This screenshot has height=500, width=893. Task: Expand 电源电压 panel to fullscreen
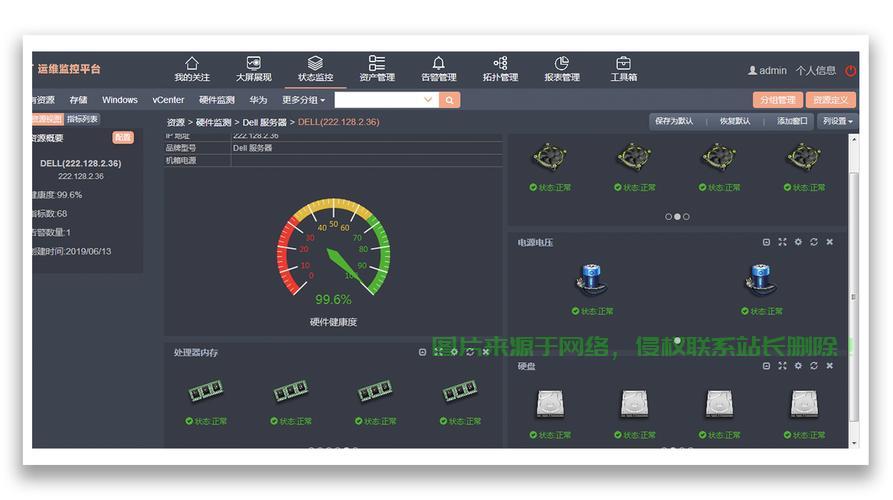tap(782, 242)
